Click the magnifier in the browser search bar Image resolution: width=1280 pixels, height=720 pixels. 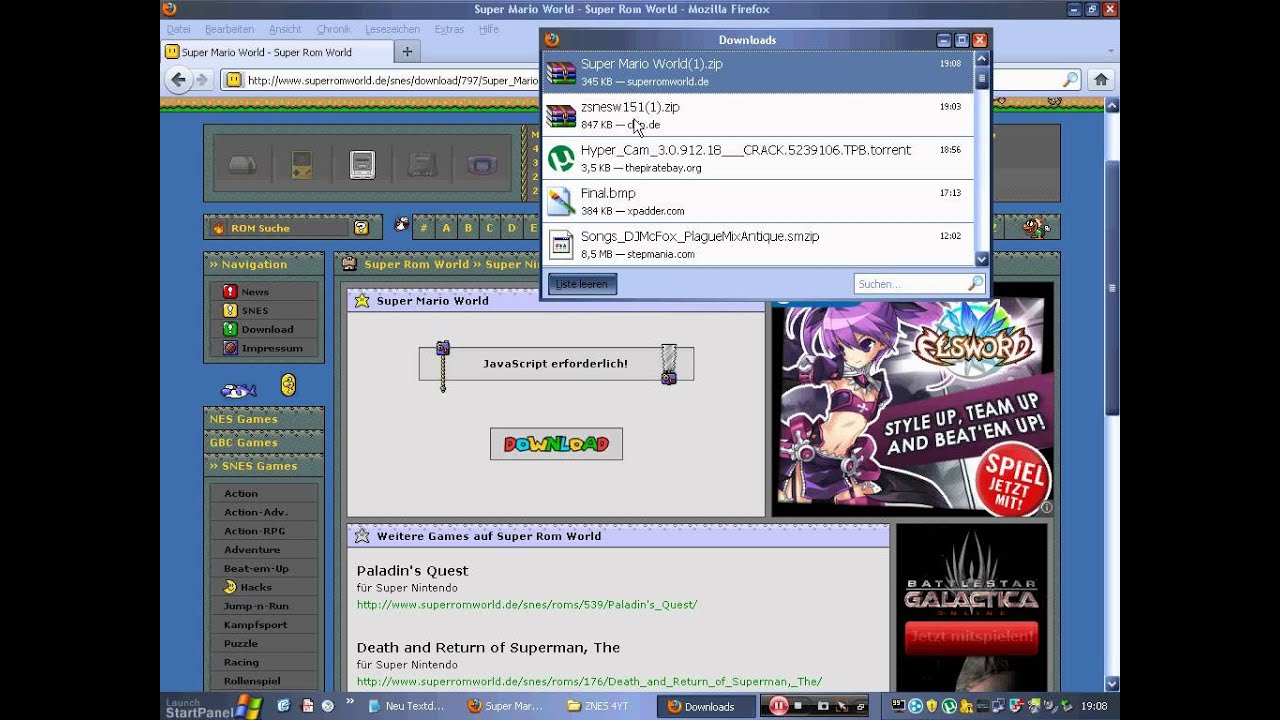1070,80
